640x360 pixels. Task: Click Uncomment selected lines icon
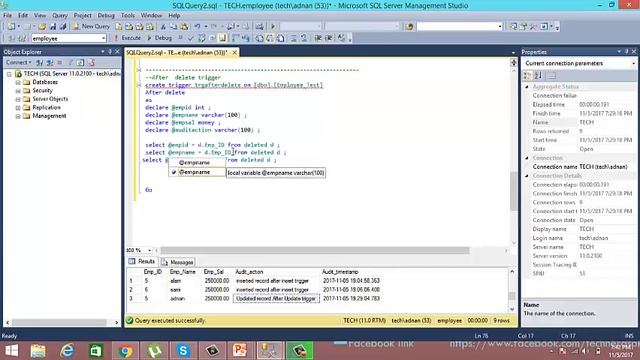point(304,38)
